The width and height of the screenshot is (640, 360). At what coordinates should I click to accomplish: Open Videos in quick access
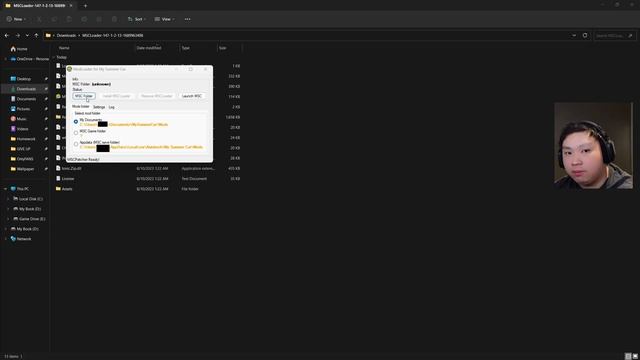[20, 129]
